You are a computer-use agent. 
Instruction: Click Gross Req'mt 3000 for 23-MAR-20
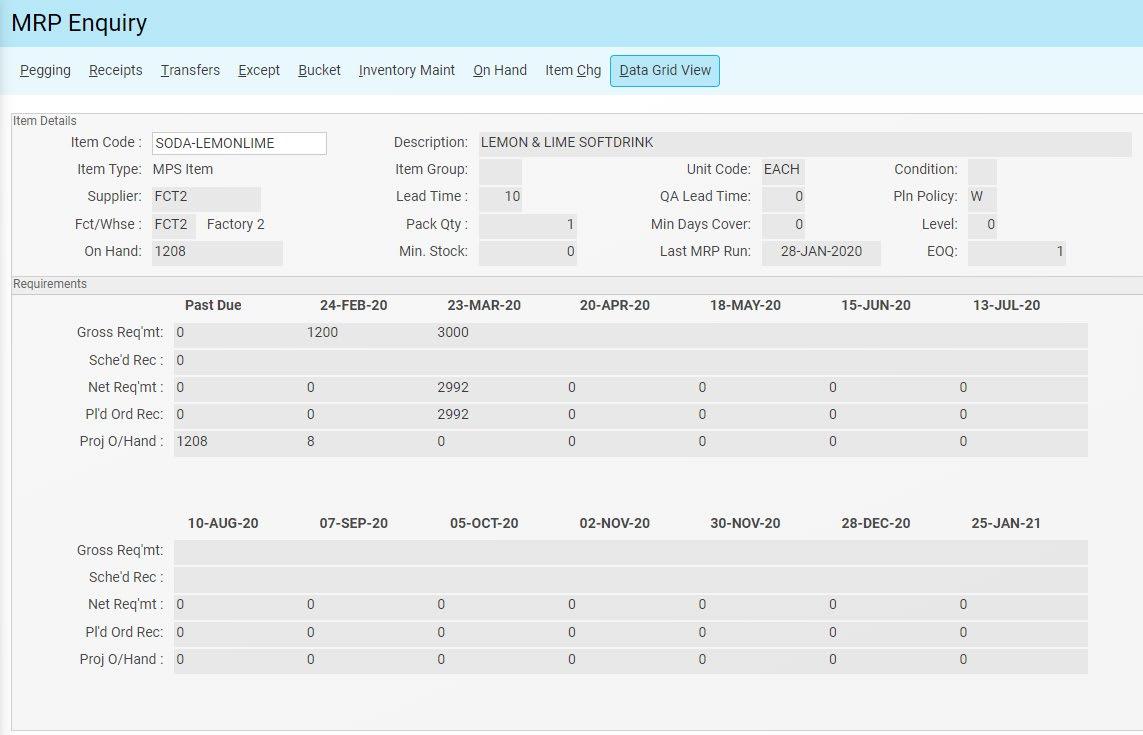coord(453,332)
